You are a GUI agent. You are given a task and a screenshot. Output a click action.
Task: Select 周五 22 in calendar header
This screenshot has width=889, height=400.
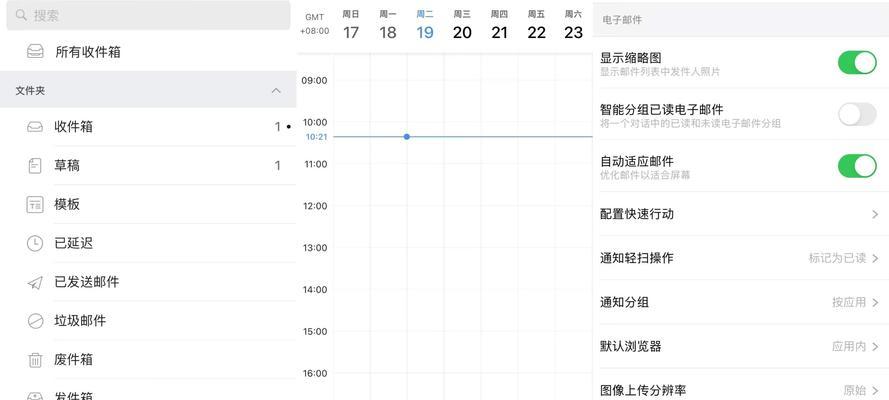[x=536, y=25]
